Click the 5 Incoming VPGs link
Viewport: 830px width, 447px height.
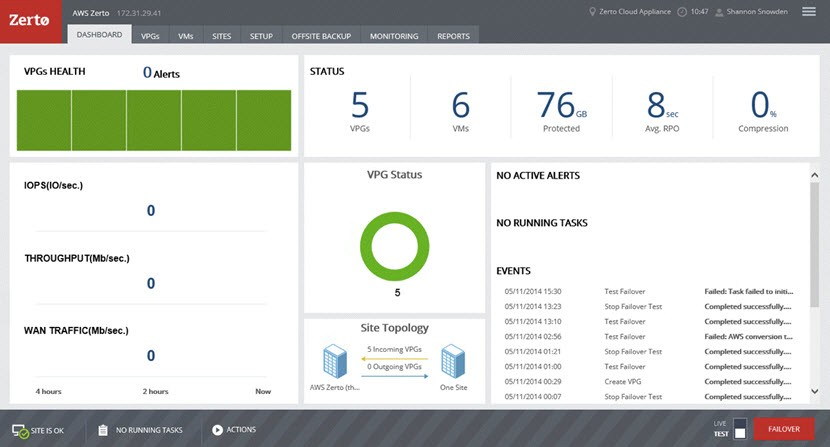coord(395,348)
